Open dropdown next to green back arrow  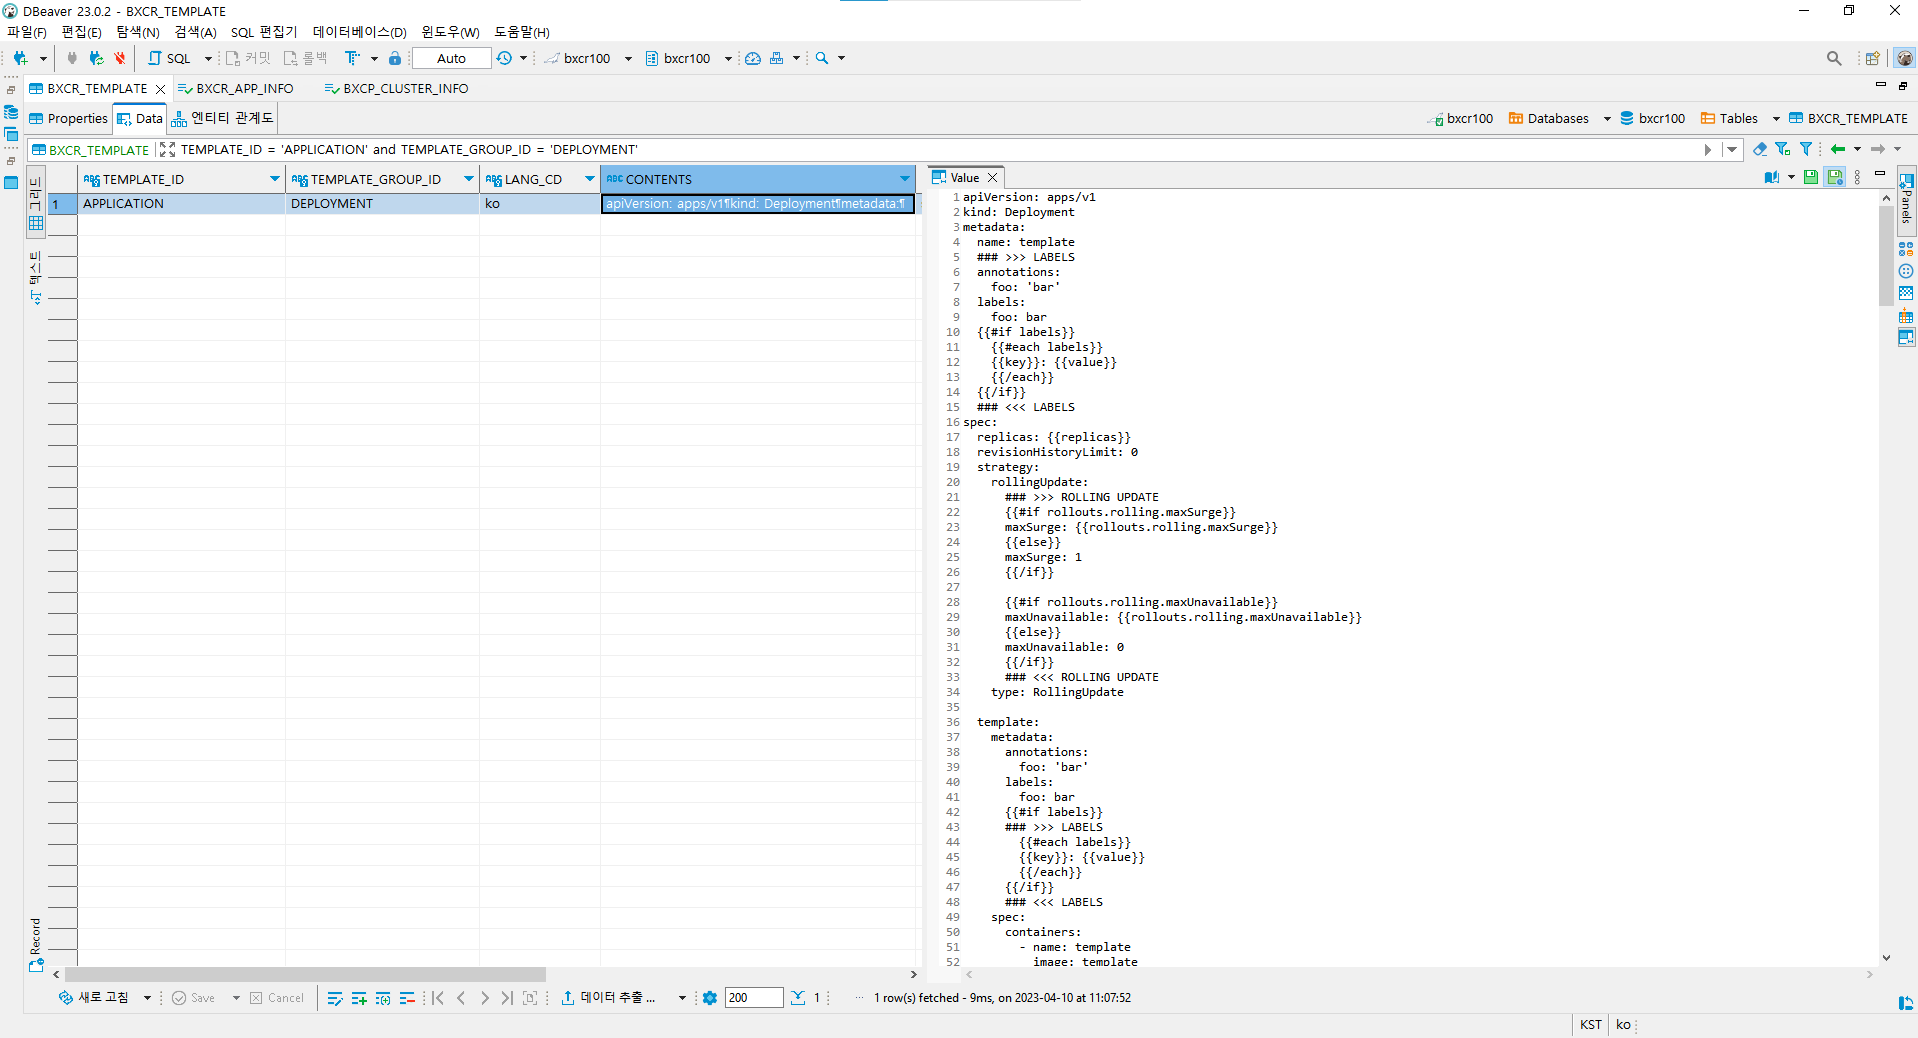coord(1857,149)
